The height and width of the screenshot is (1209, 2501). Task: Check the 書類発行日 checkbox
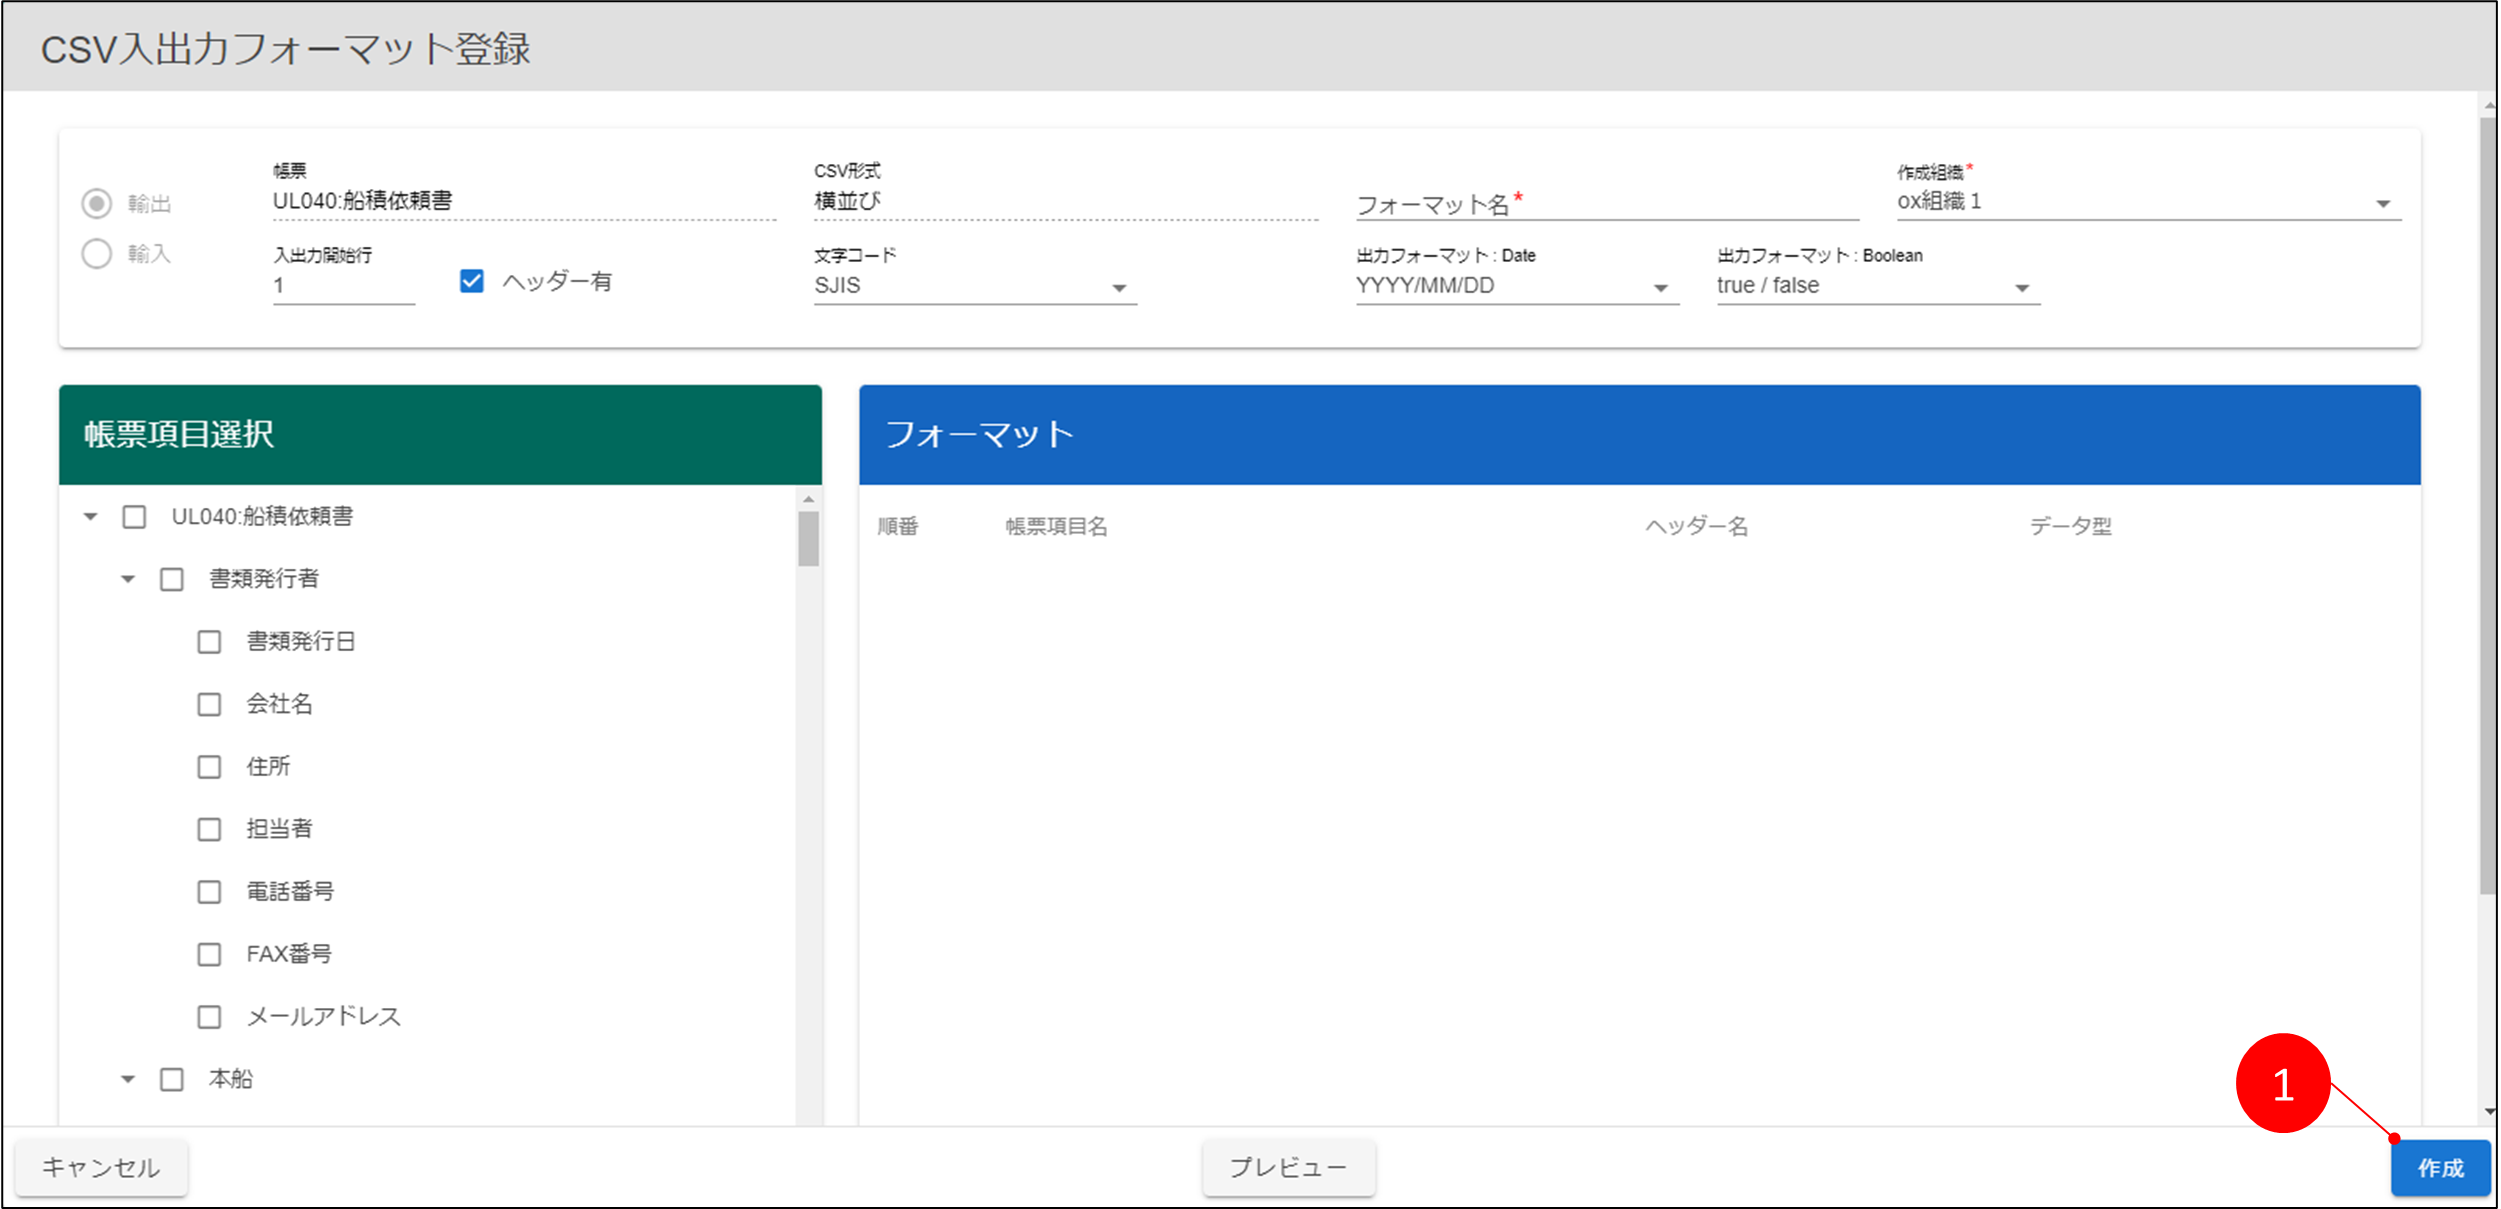pyautogui.click(x=209, y=642)
